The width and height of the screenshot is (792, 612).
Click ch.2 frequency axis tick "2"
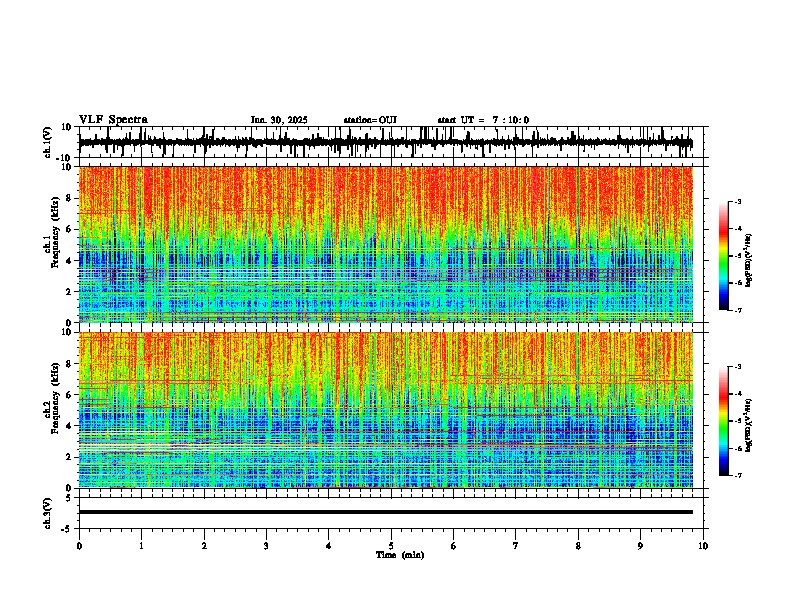[x=70, y=457]
